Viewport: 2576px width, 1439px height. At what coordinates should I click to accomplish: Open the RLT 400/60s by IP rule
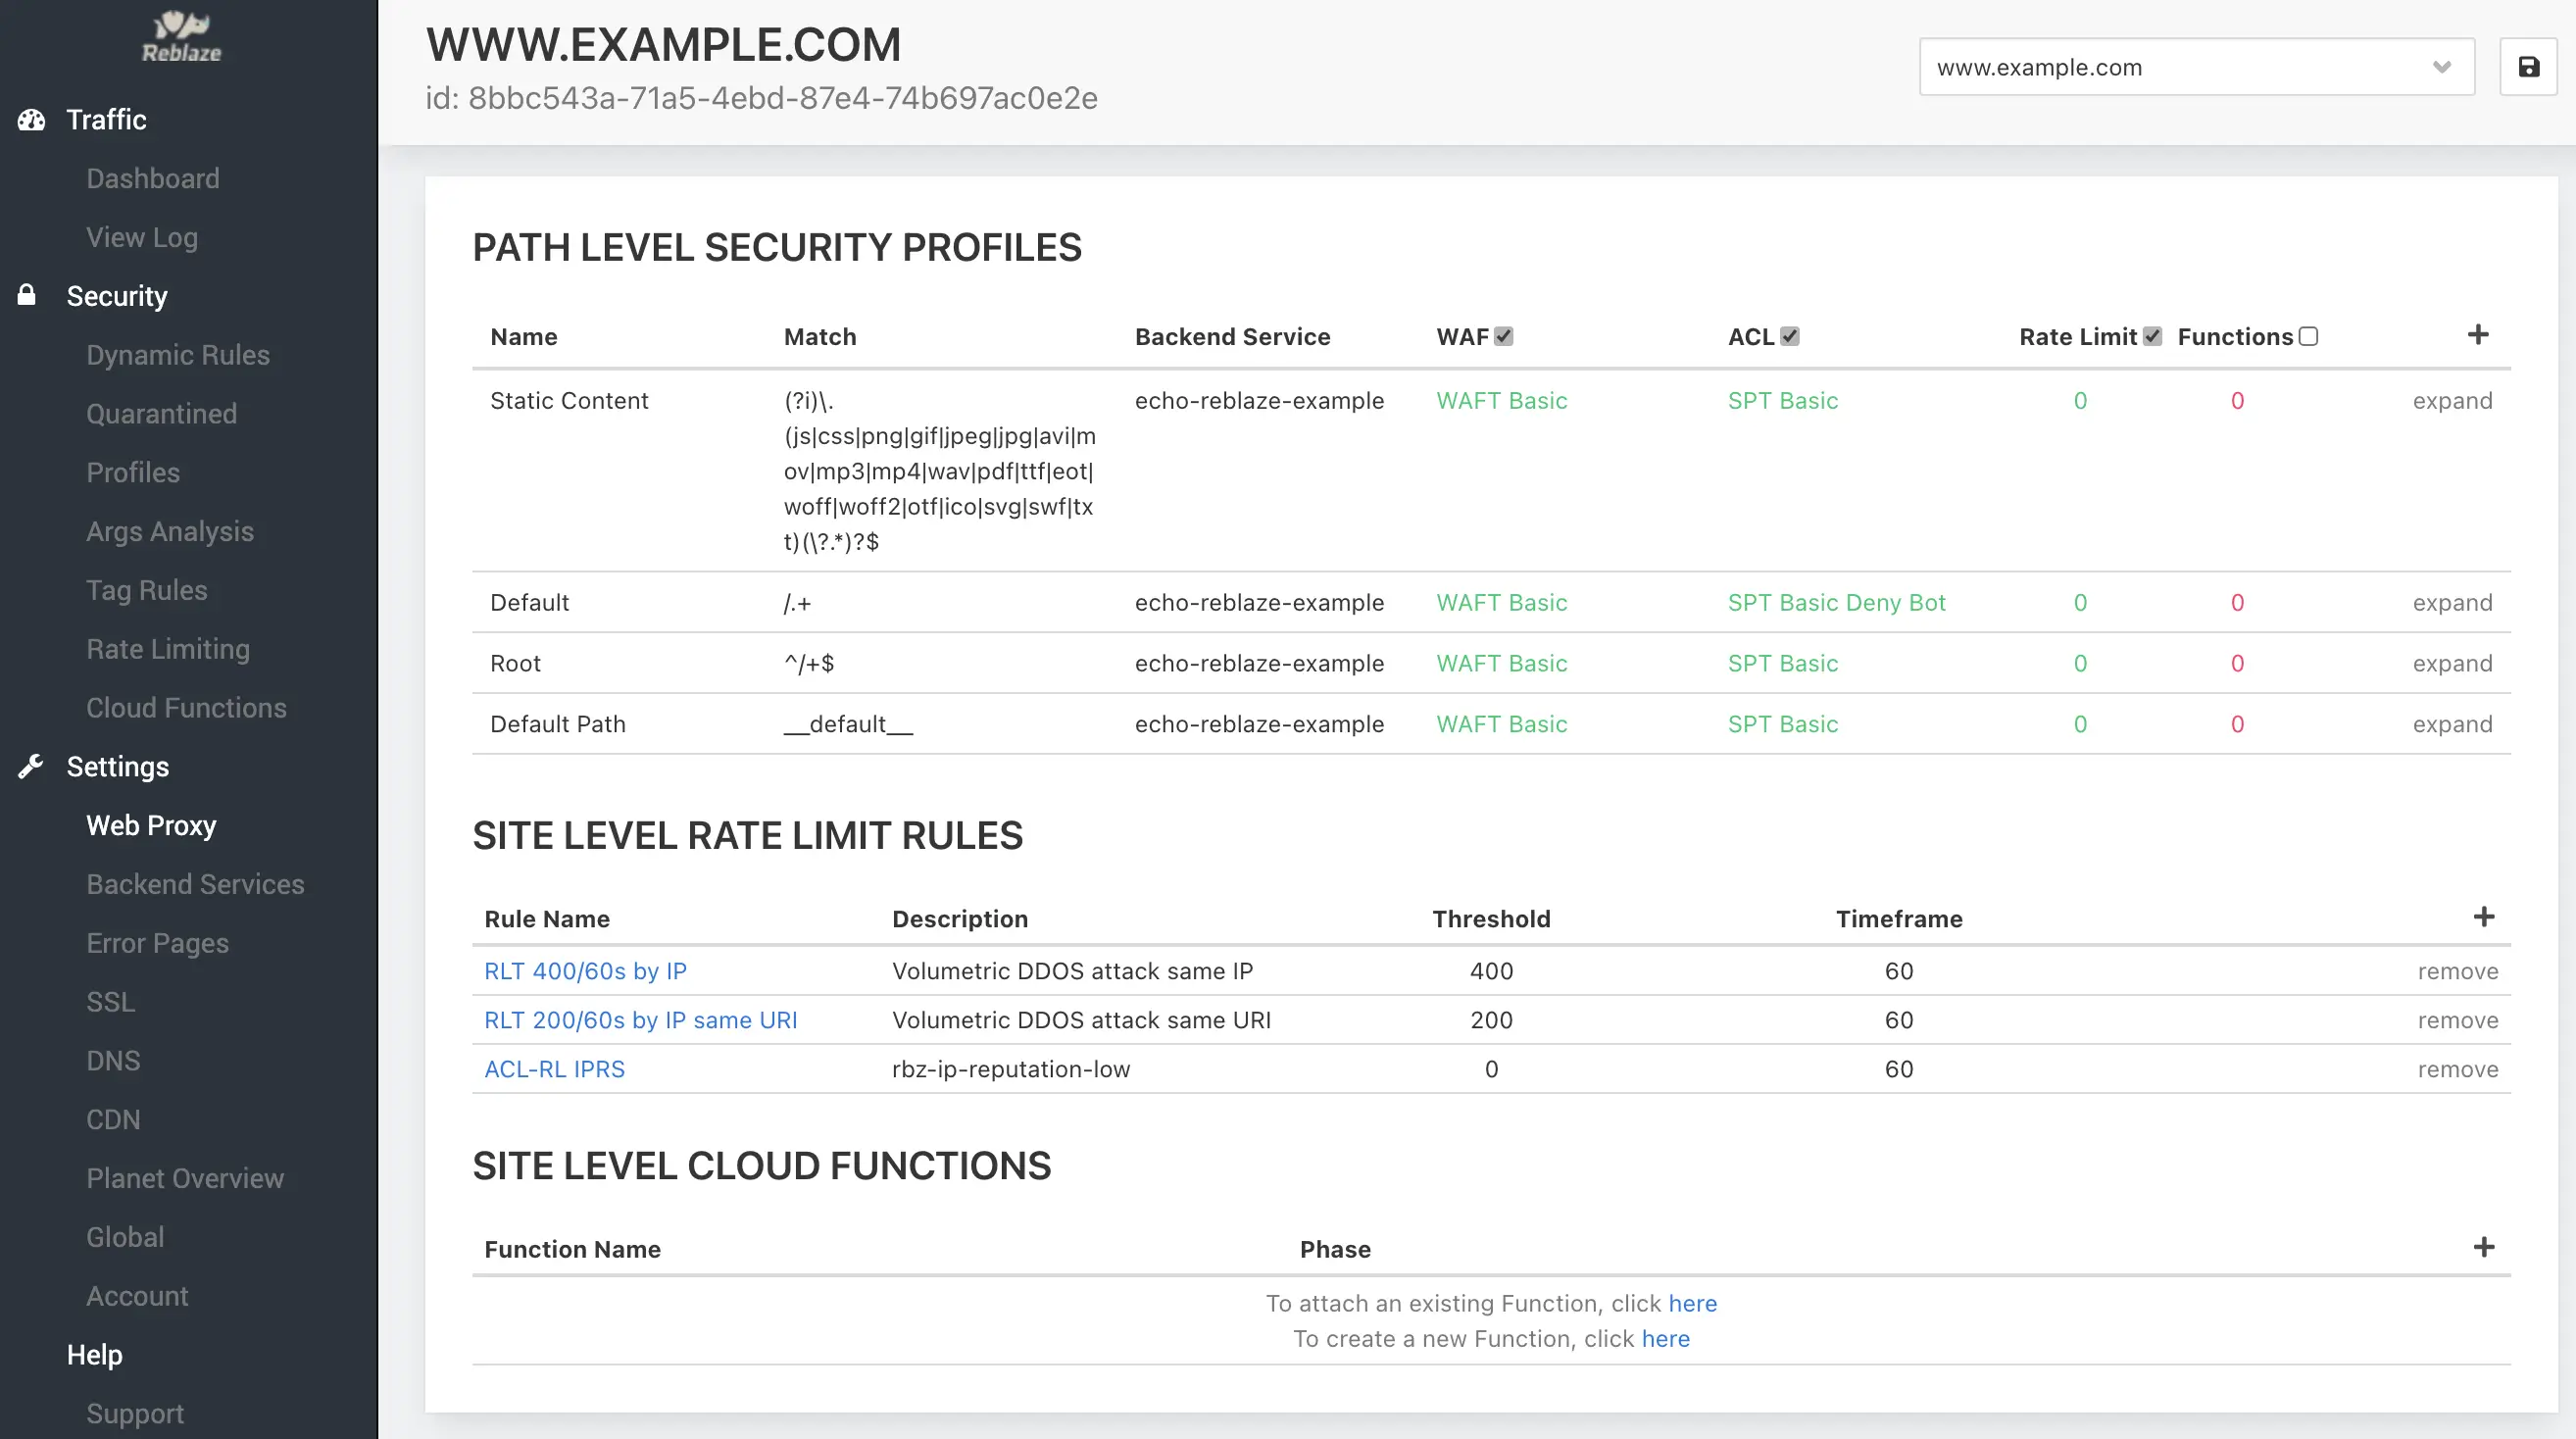click(585, 972)
